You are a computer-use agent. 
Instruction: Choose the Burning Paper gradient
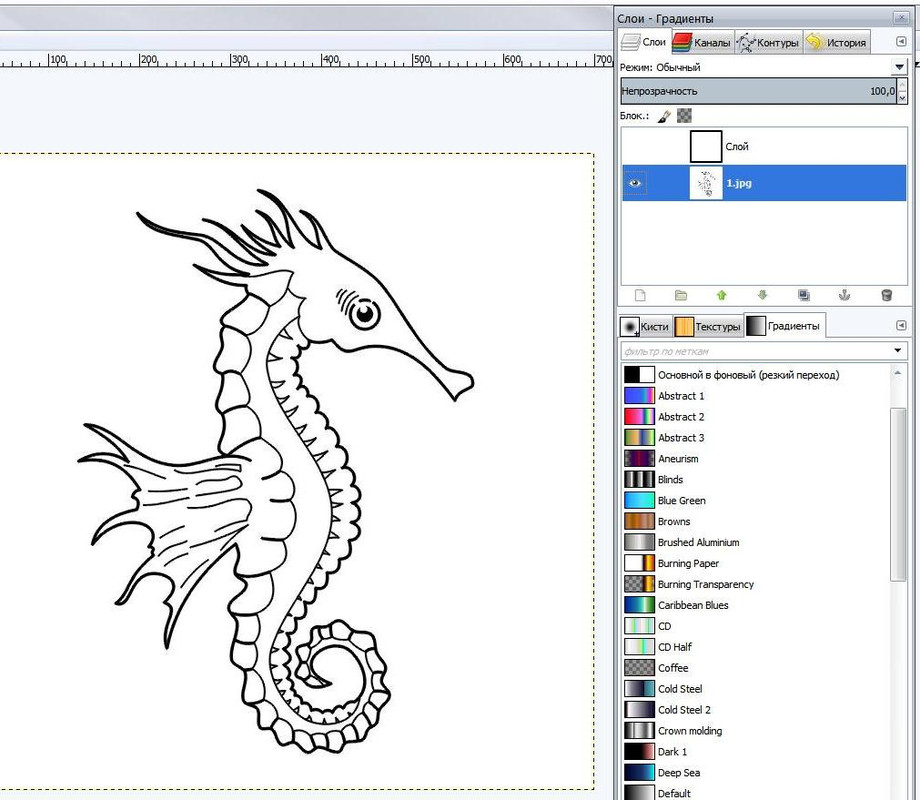pos(757,563)
